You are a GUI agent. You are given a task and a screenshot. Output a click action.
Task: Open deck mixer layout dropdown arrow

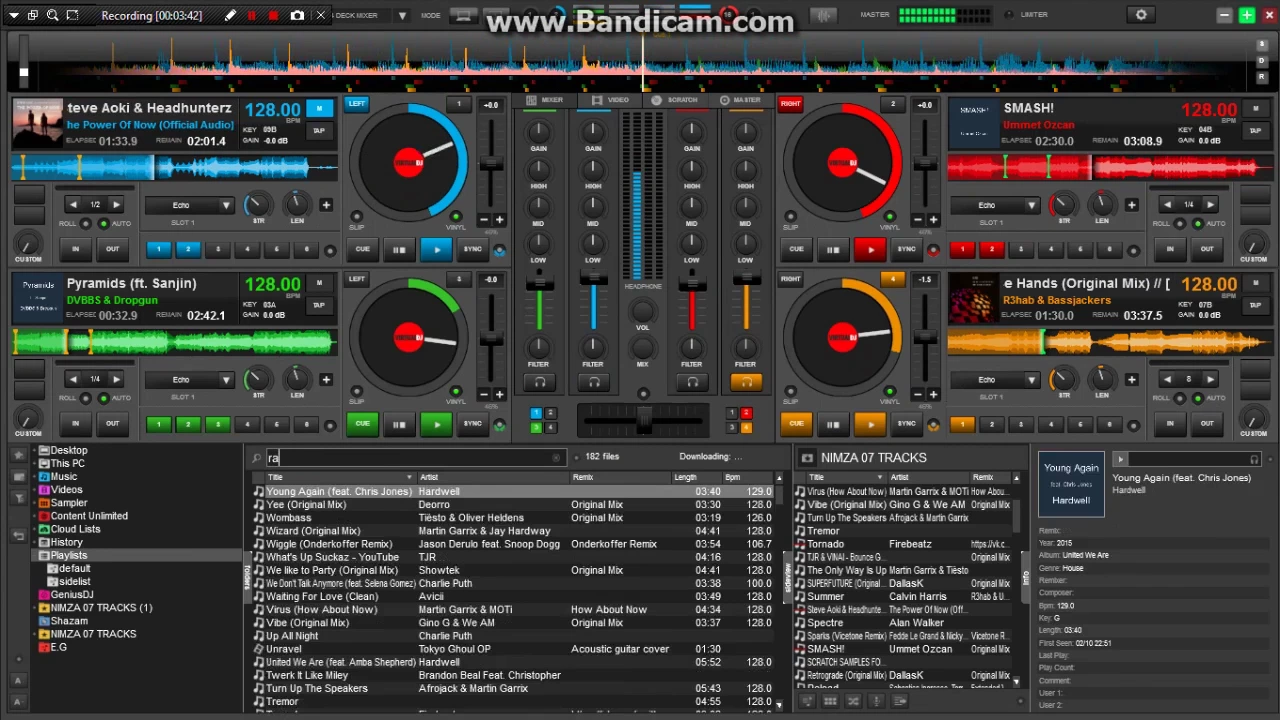pyautogui.click(x=402, y=16)
